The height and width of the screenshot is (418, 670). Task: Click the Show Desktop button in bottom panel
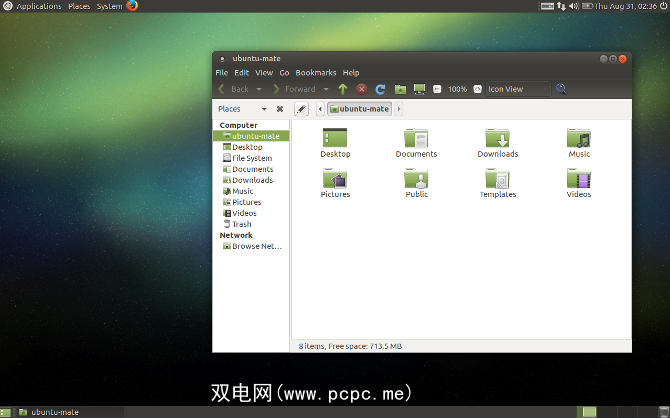5,412
